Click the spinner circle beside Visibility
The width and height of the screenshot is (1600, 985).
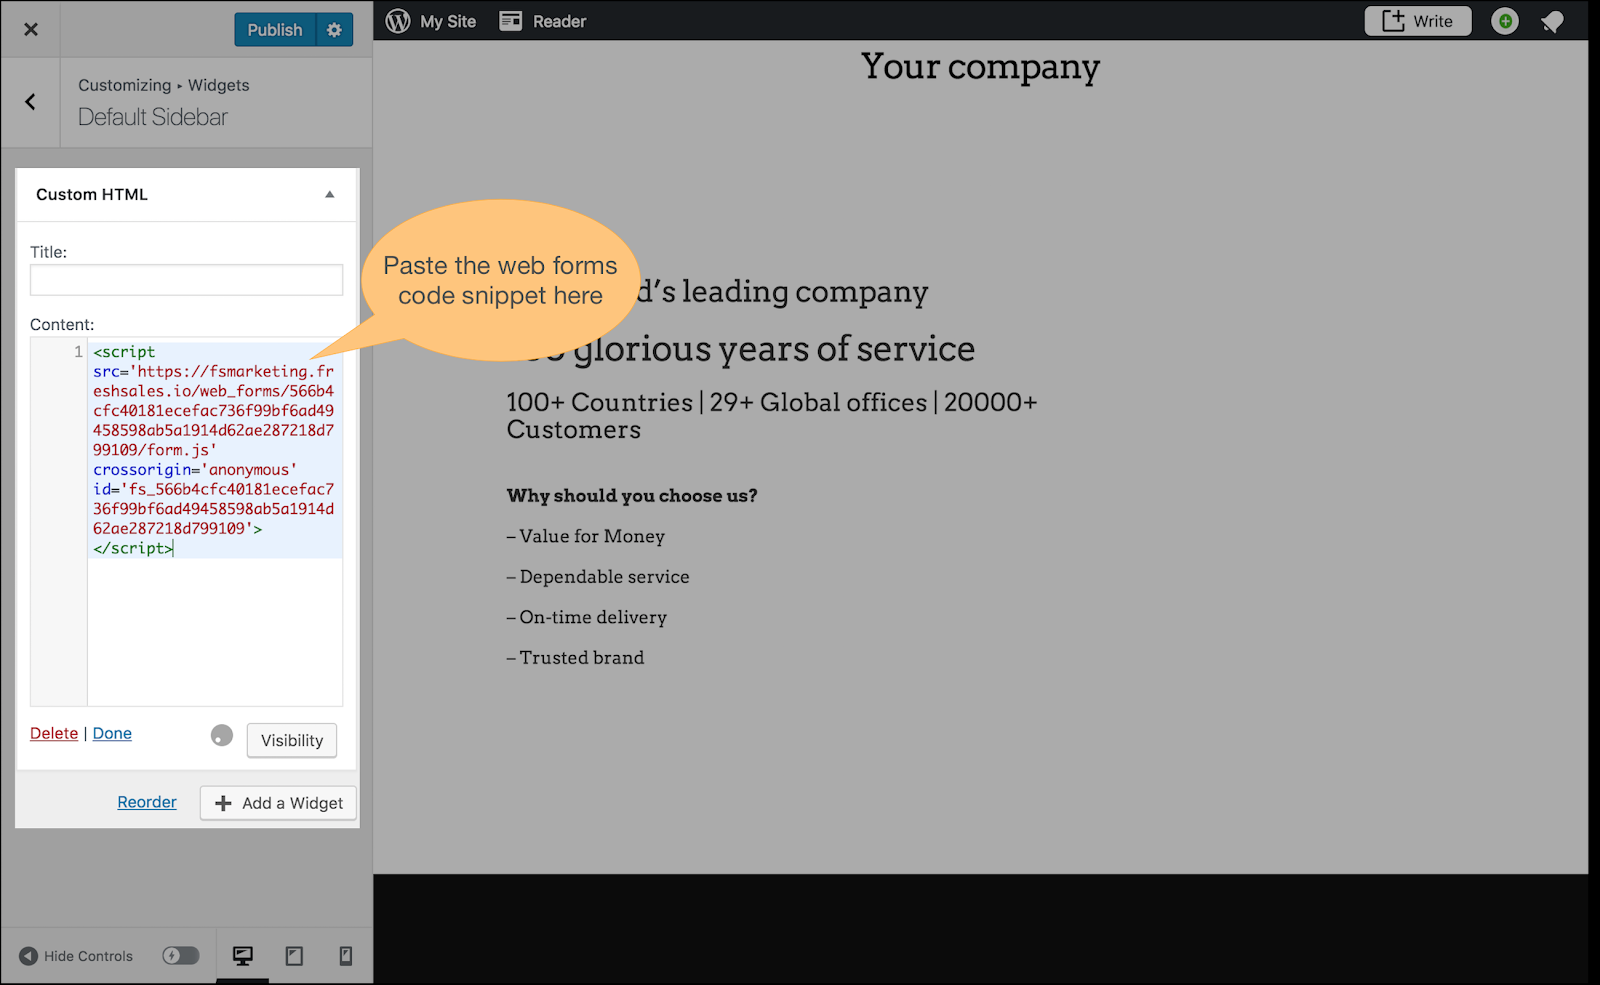click(222, 736)
